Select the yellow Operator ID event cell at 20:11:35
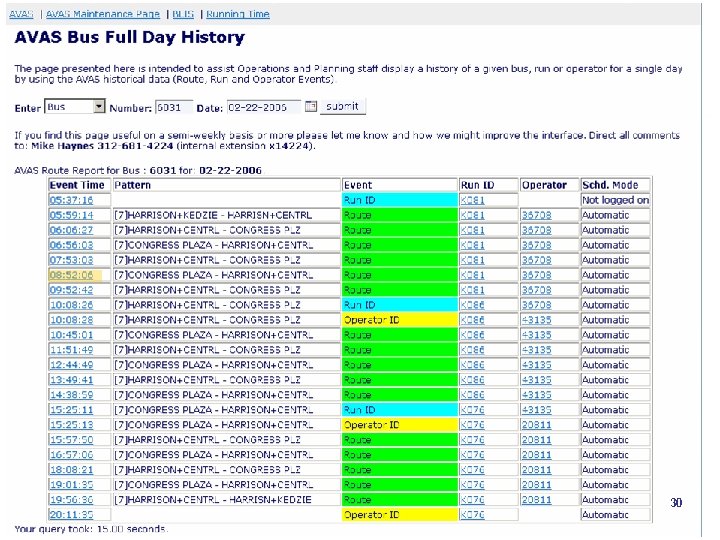 (399, 515)
